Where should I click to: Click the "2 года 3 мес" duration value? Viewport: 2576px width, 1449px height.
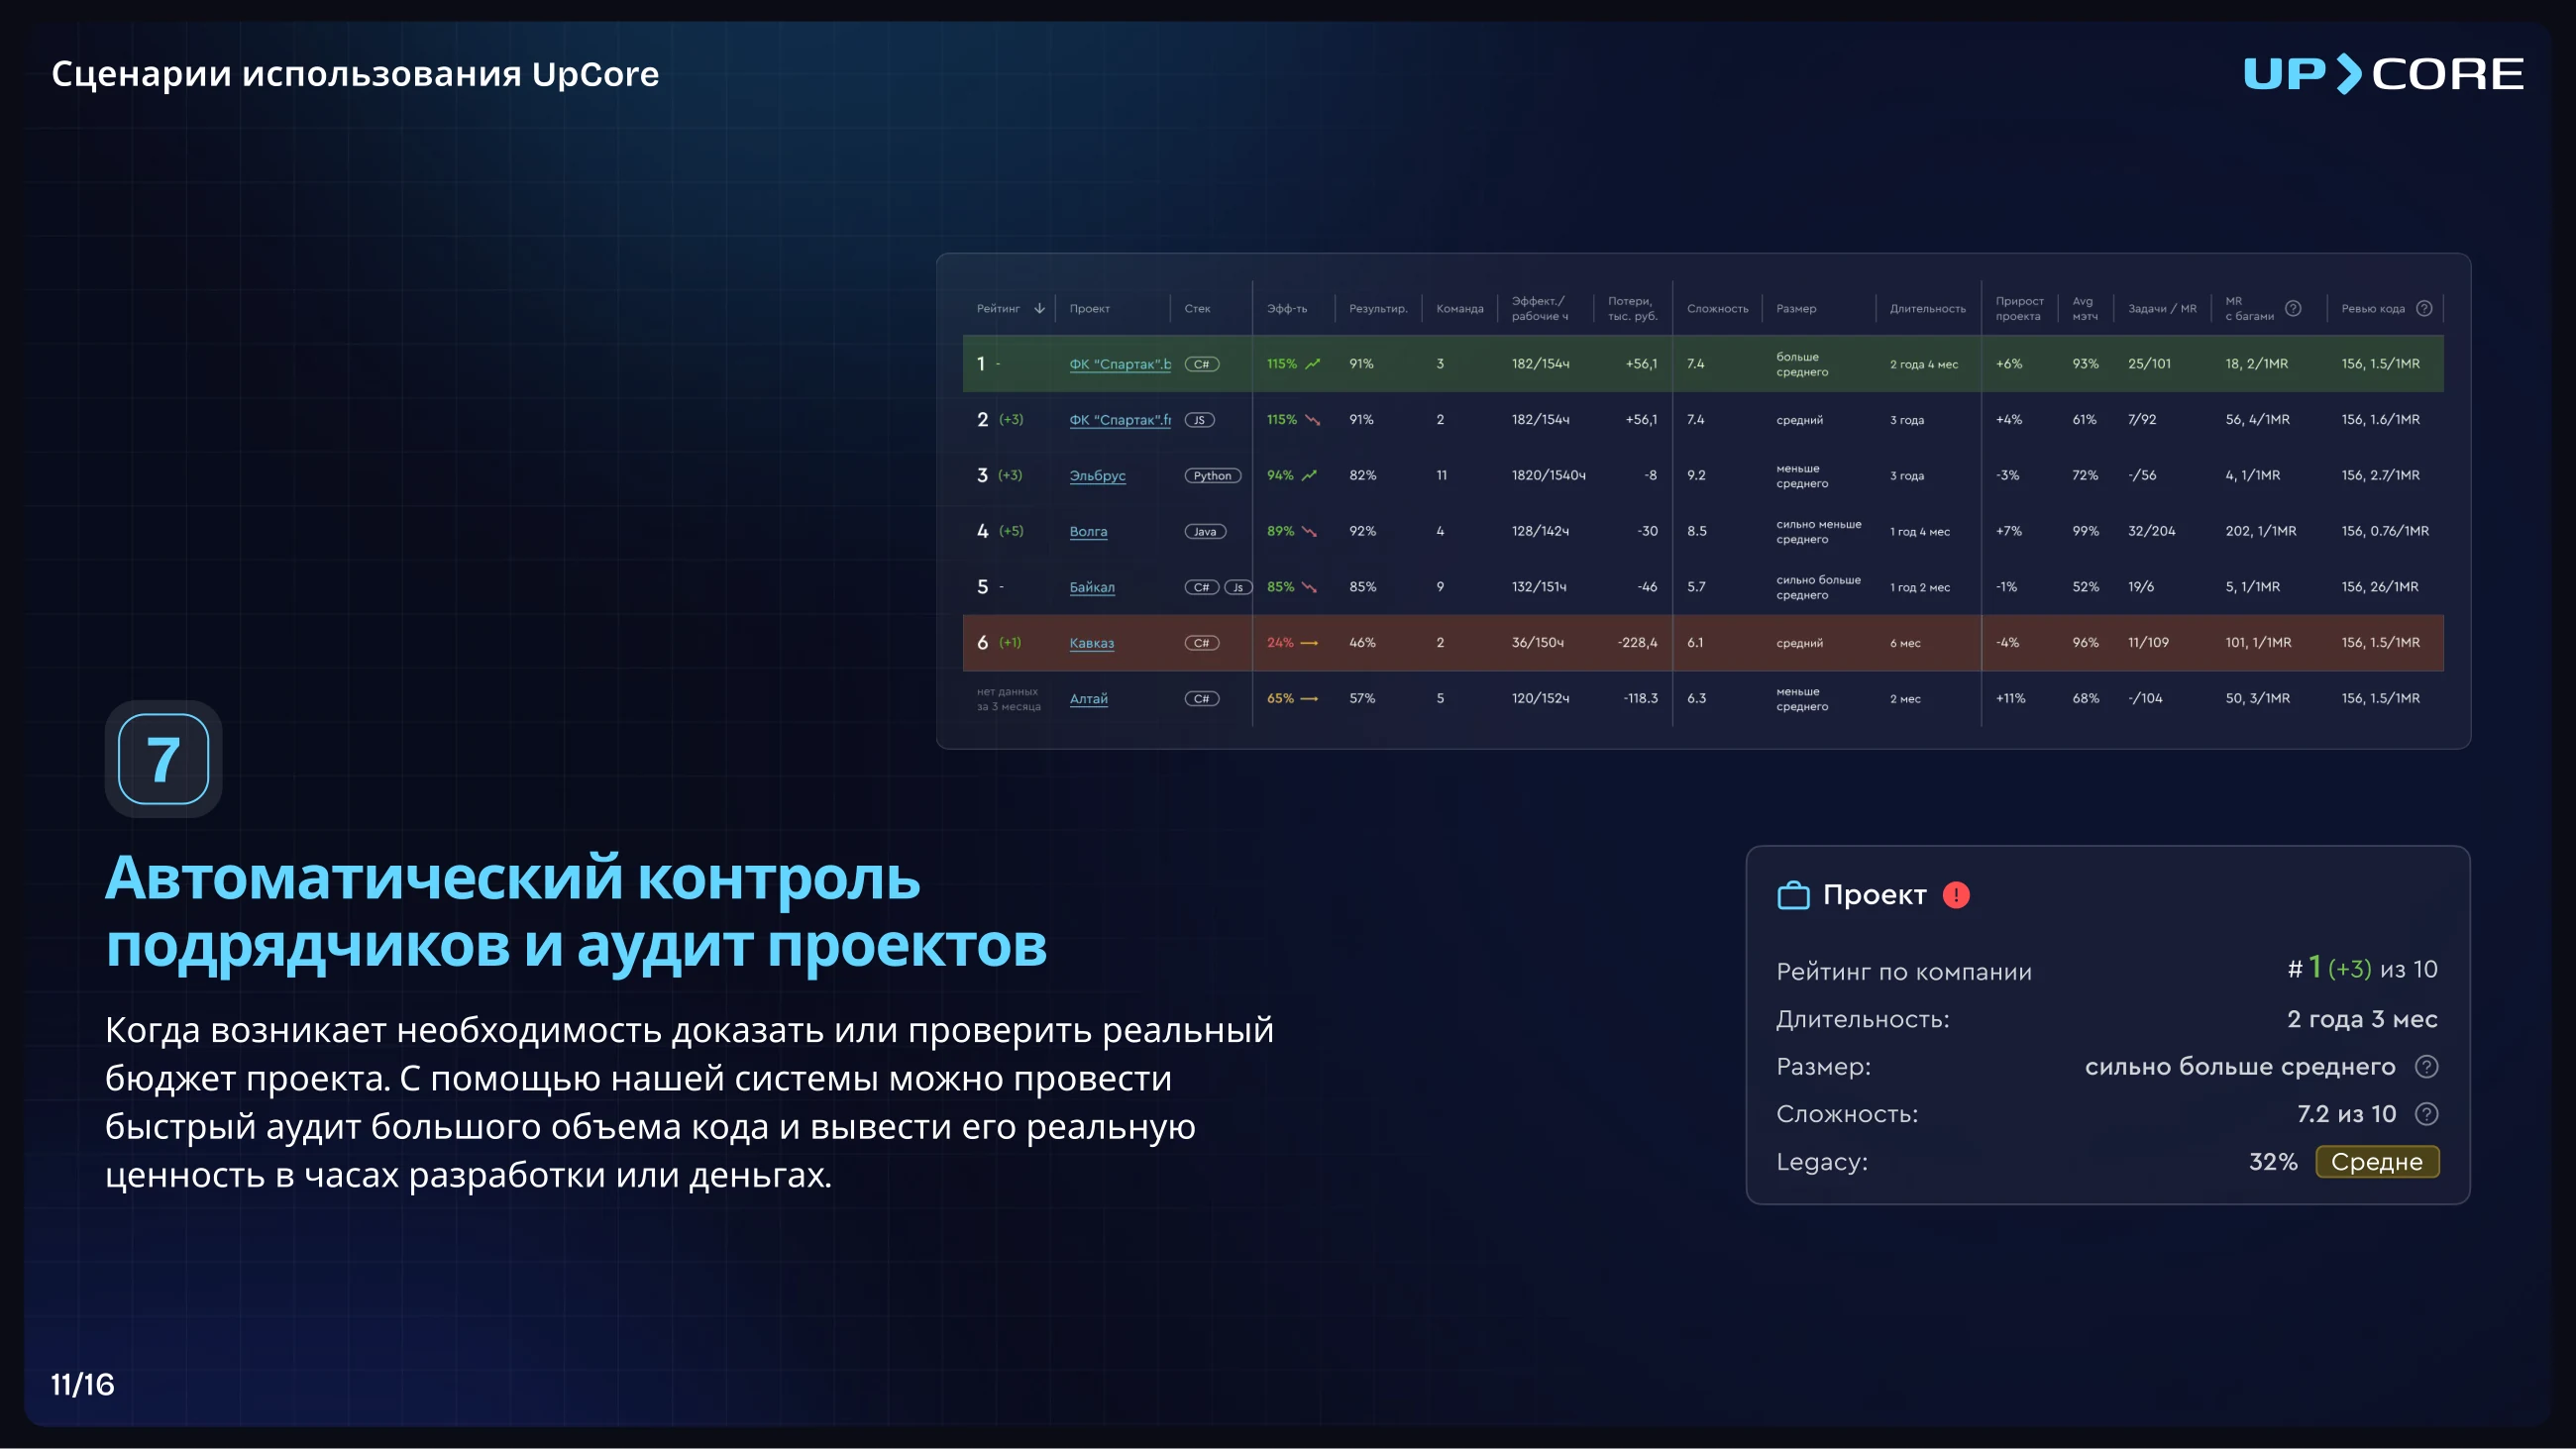pyautogui.click(x=2362, y=1019)
